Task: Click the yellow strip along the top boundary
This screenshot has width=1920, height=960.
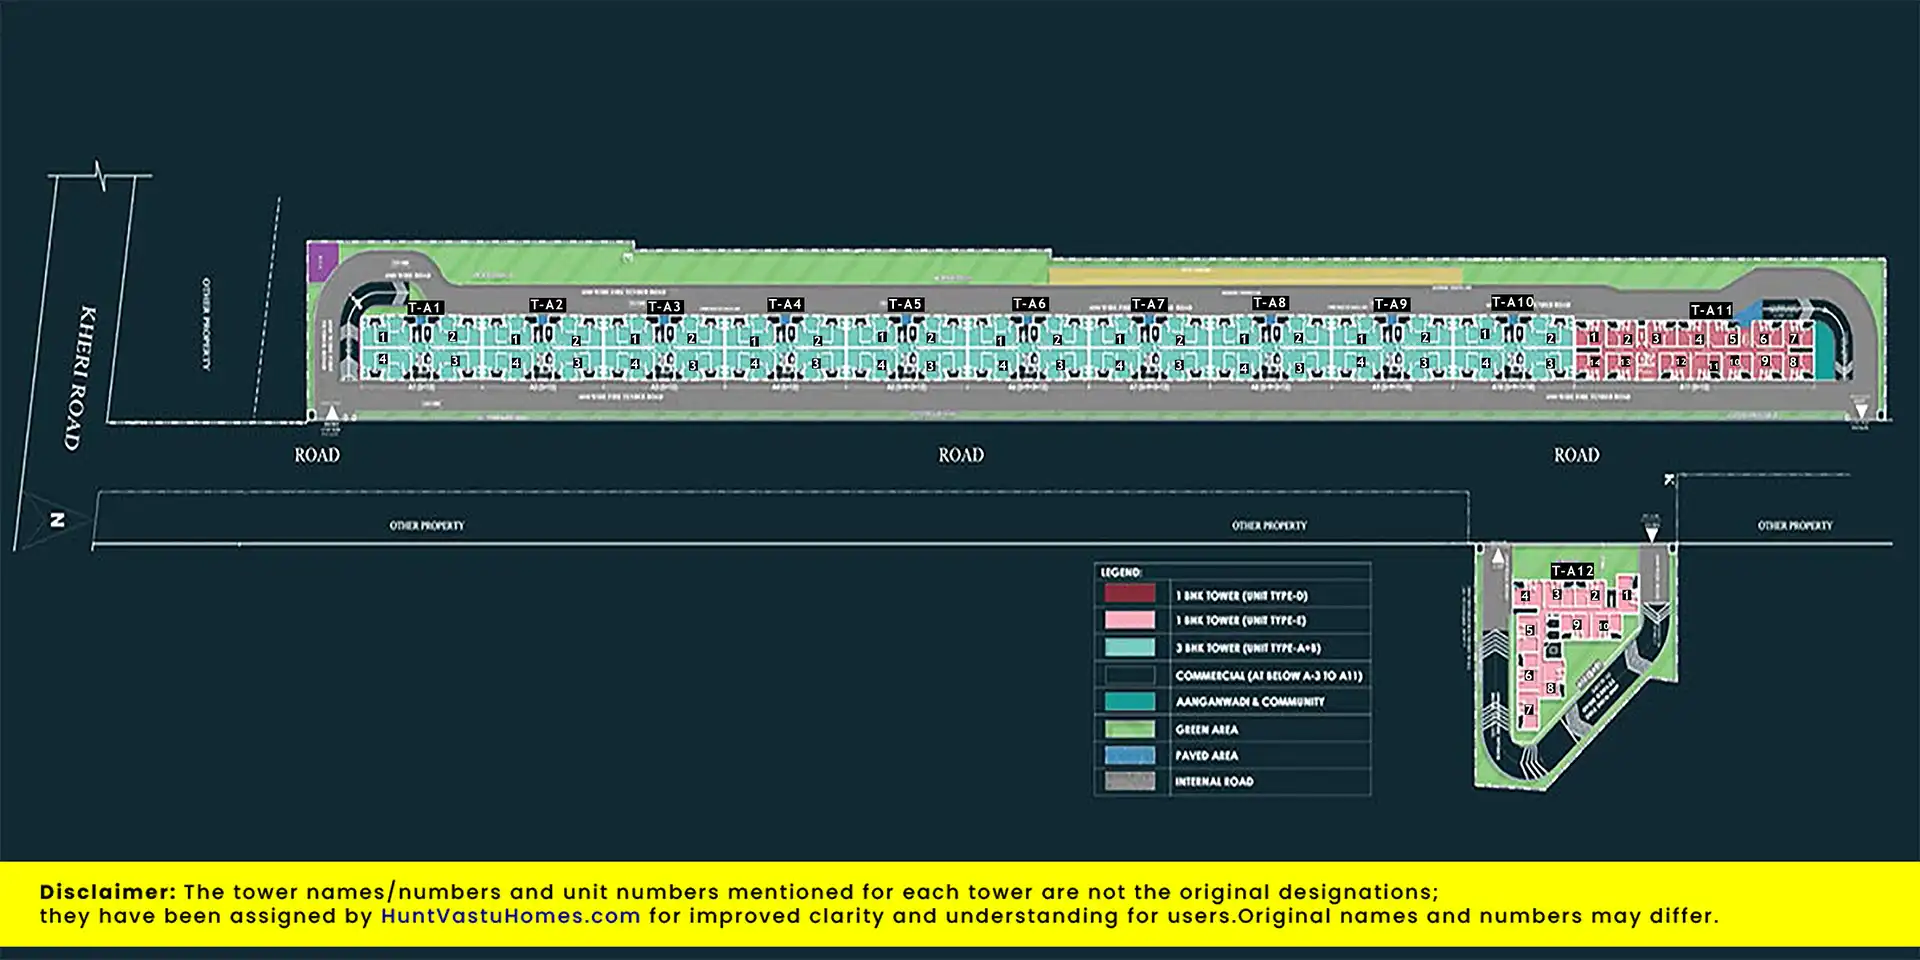Action: 1255,274
